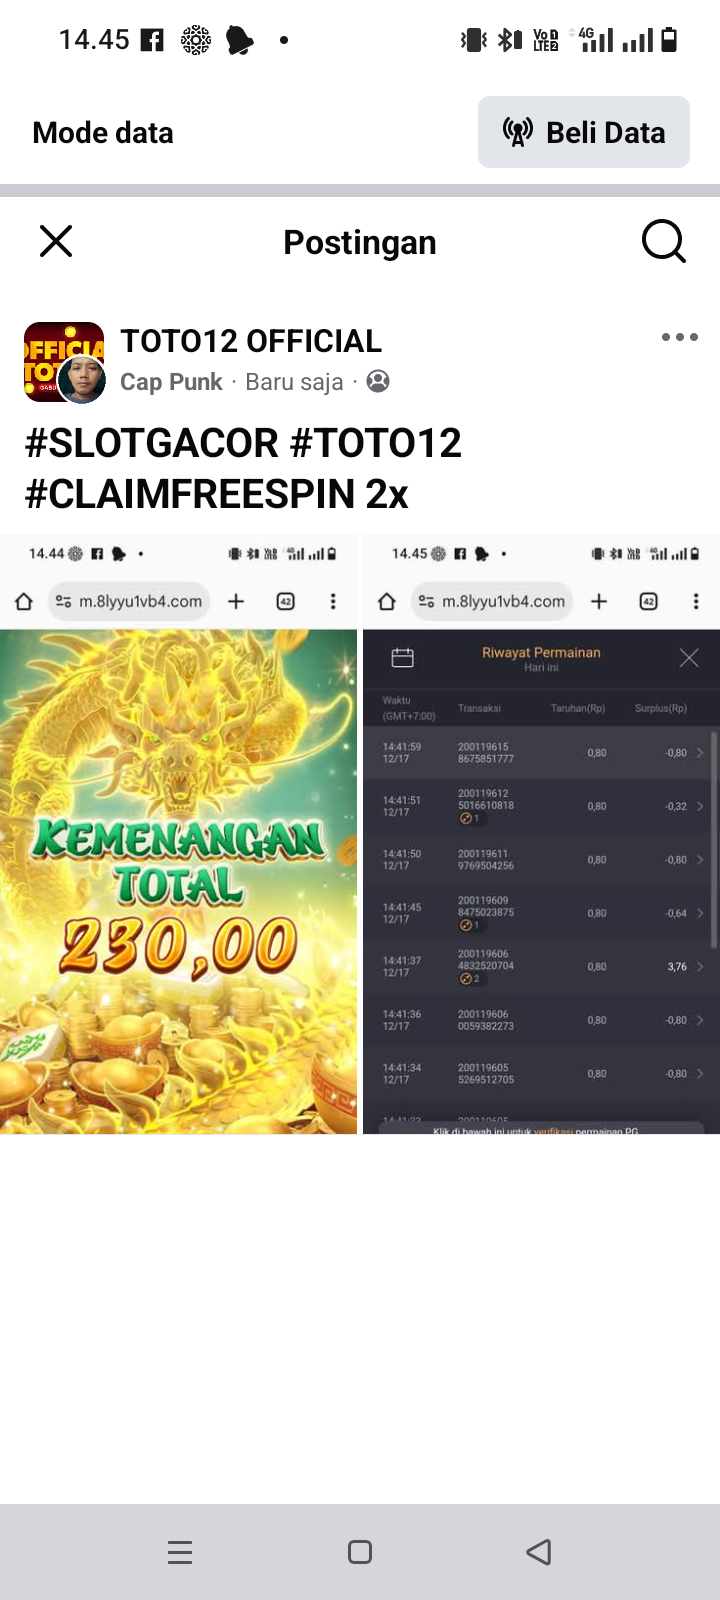Tap the Postingan page title
720x1600 pixels.
tap(360, 242)
